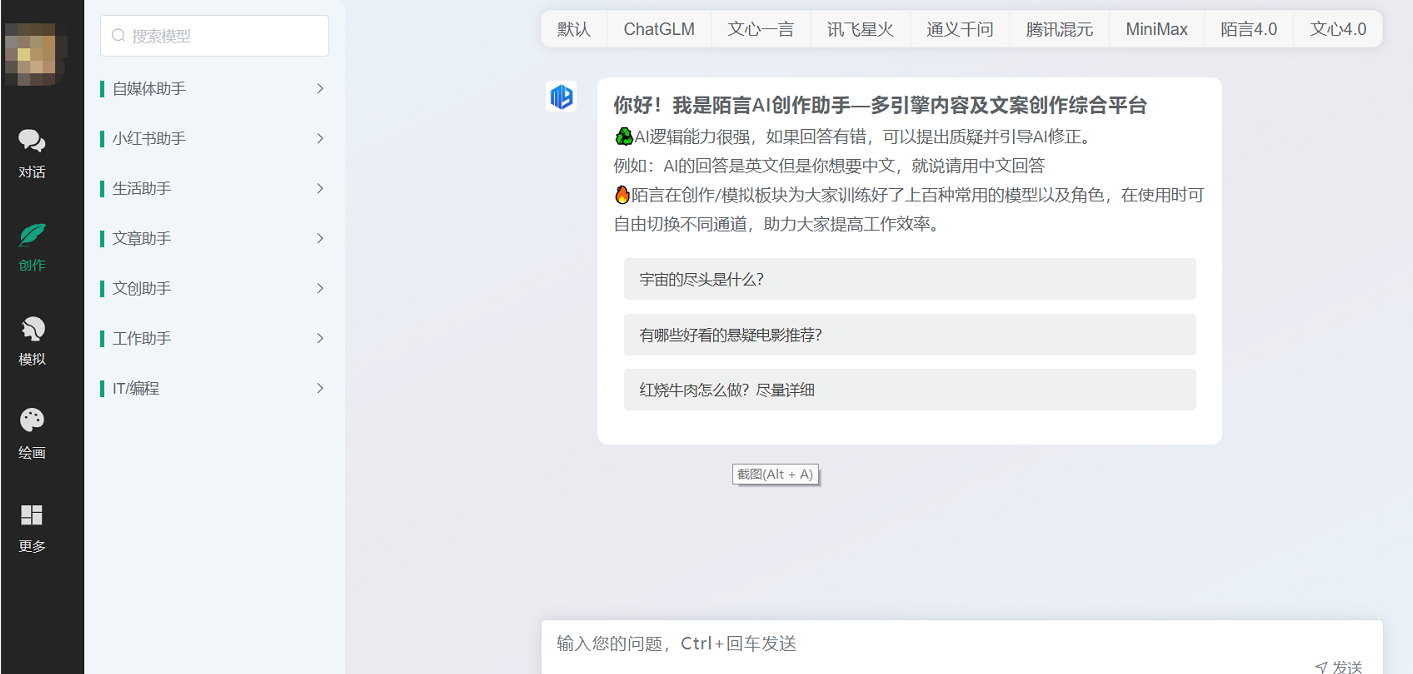Click the 发送 paper-plane send button

coord(1338,666)
